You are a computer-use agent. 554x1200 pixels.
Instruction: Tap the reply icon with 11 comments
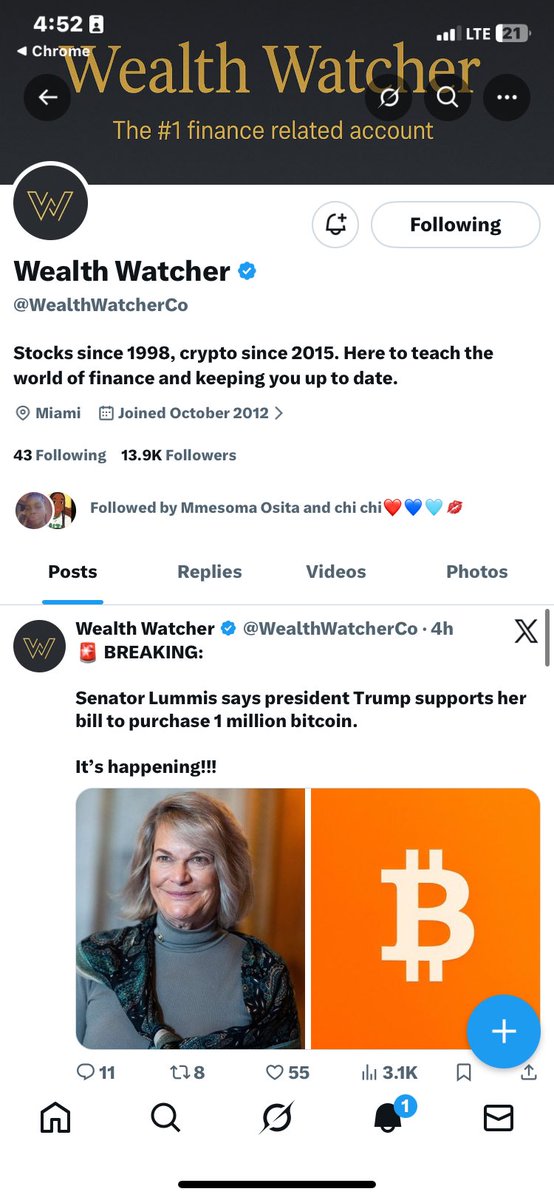(96, 1072)
